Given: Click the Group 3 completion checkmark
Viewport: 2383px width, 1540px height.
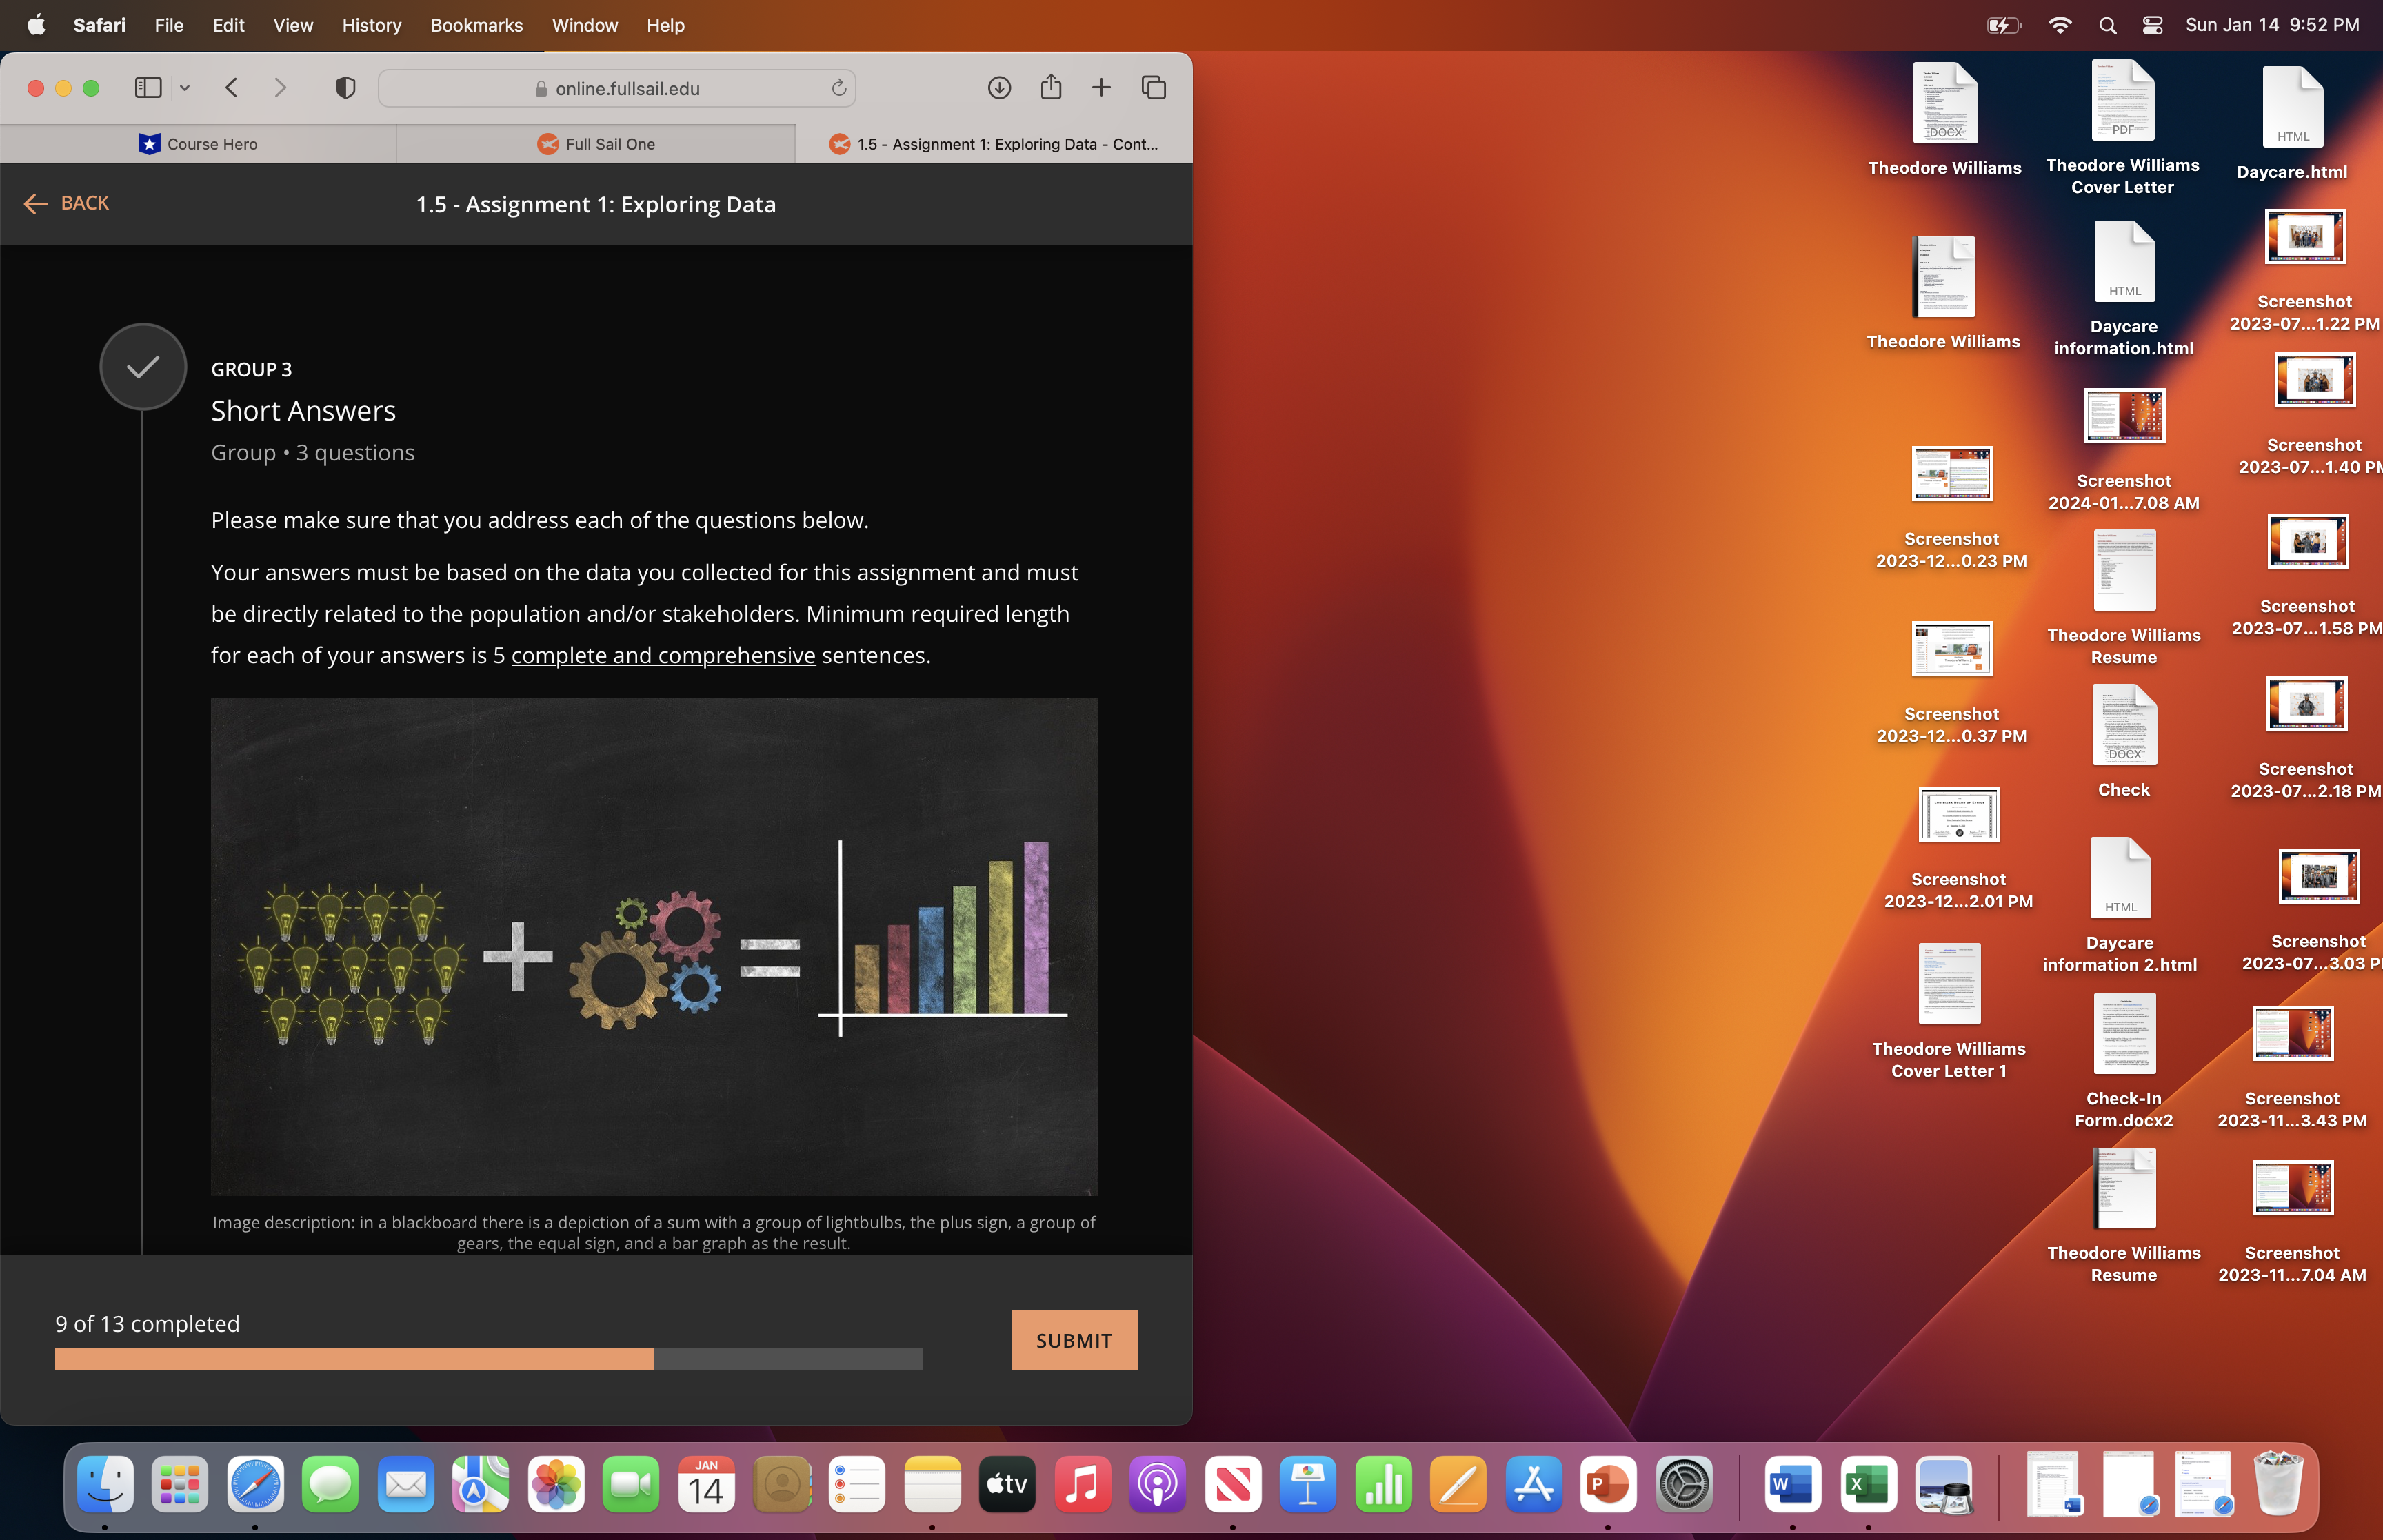Looking at the screenshot, I should pos(142,366).
